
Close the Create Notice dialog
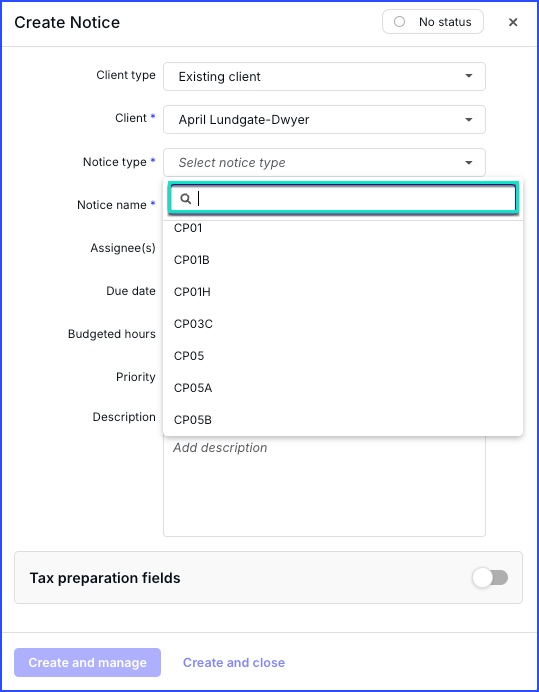(x=513, y=22)
